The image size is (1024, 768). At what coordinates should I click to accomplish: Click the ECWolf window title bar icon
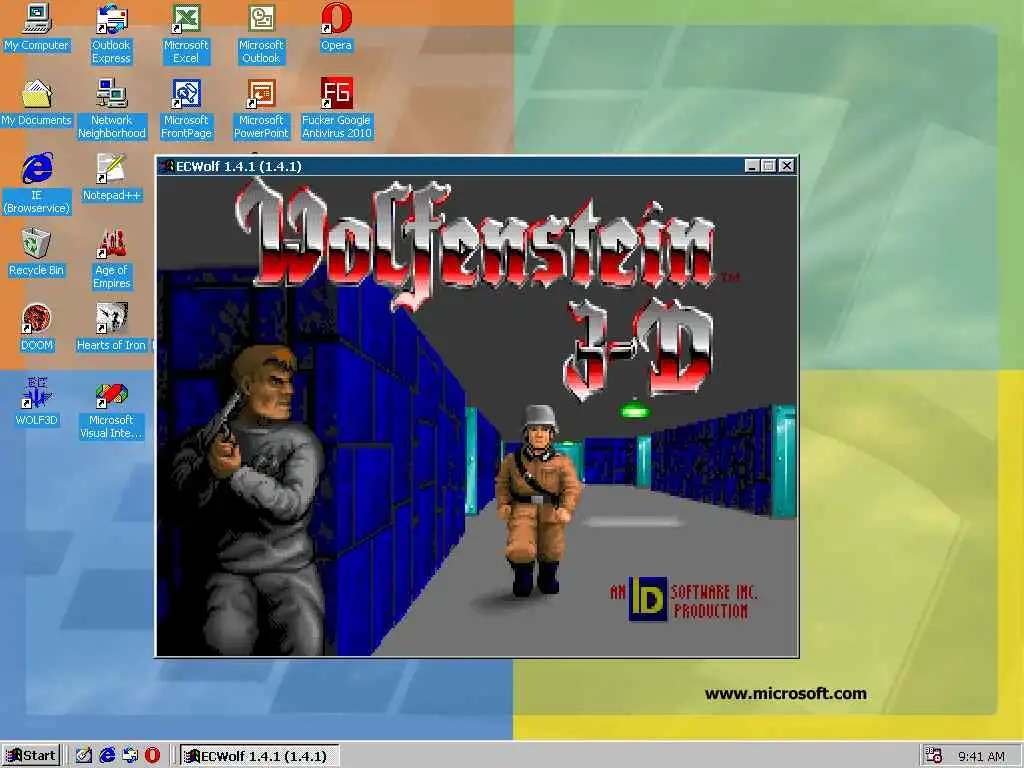167,166
